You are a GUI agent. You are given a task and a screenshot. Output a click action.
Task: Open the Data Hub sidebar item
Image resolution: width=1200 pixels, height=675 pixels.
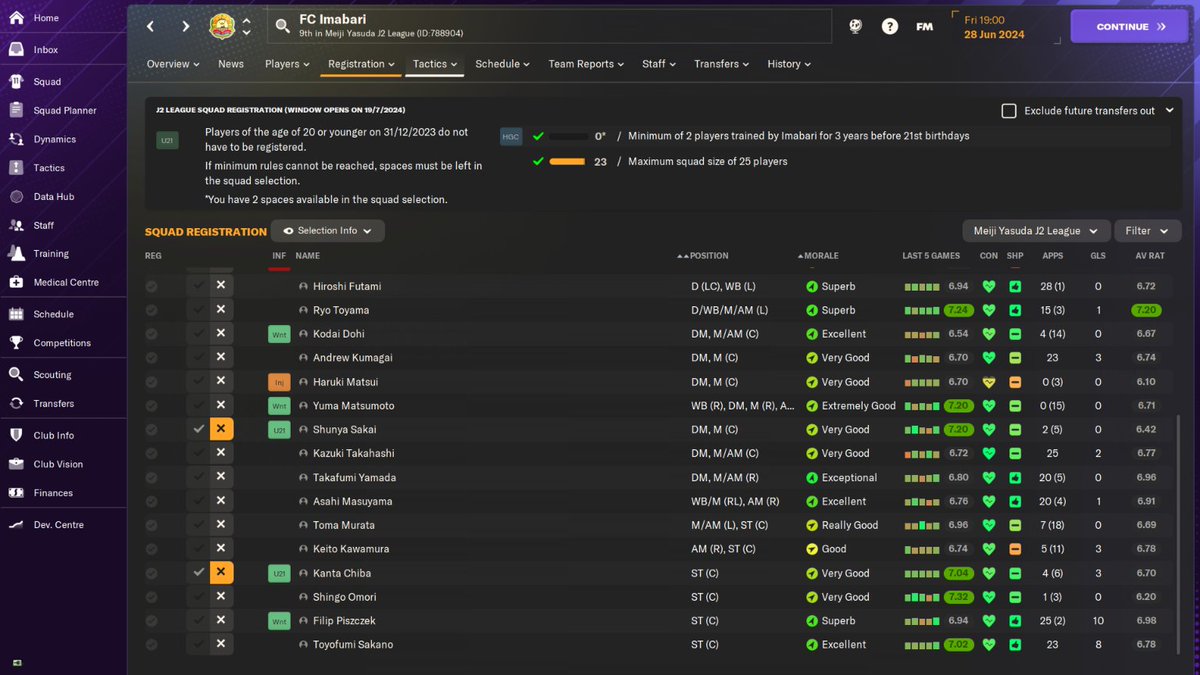point(54,197)
